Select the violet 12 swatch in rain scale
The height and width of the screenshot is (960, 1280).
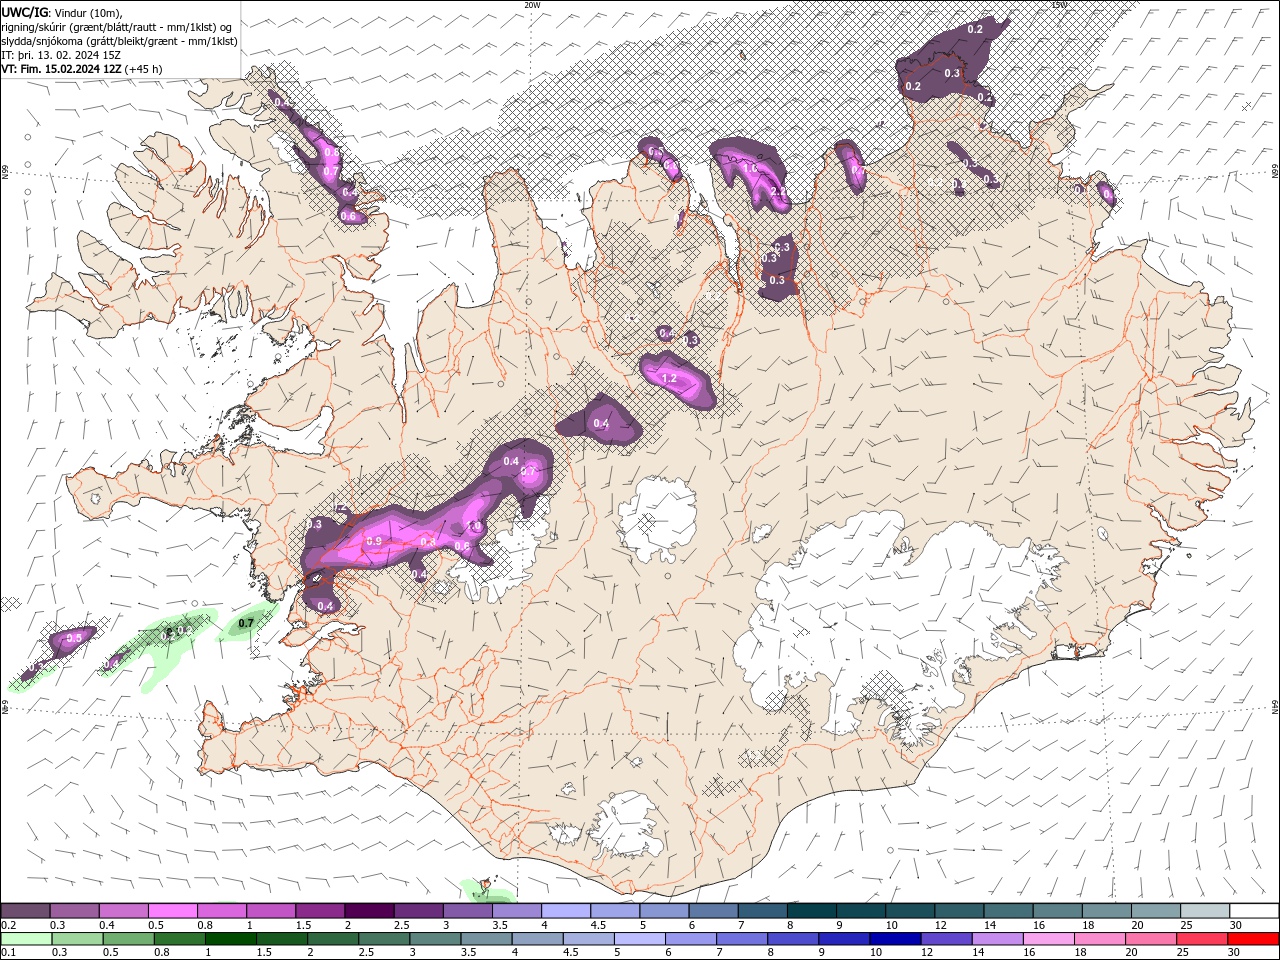click(x=946, y=939)
